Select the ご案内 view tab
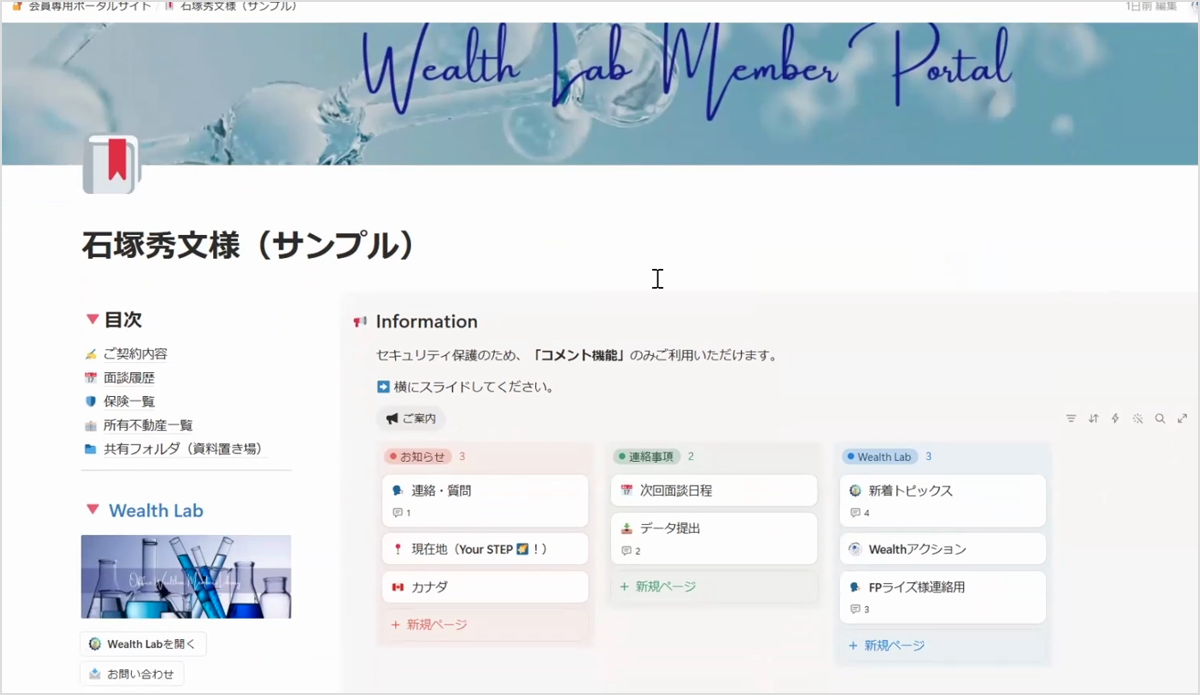 412,419
